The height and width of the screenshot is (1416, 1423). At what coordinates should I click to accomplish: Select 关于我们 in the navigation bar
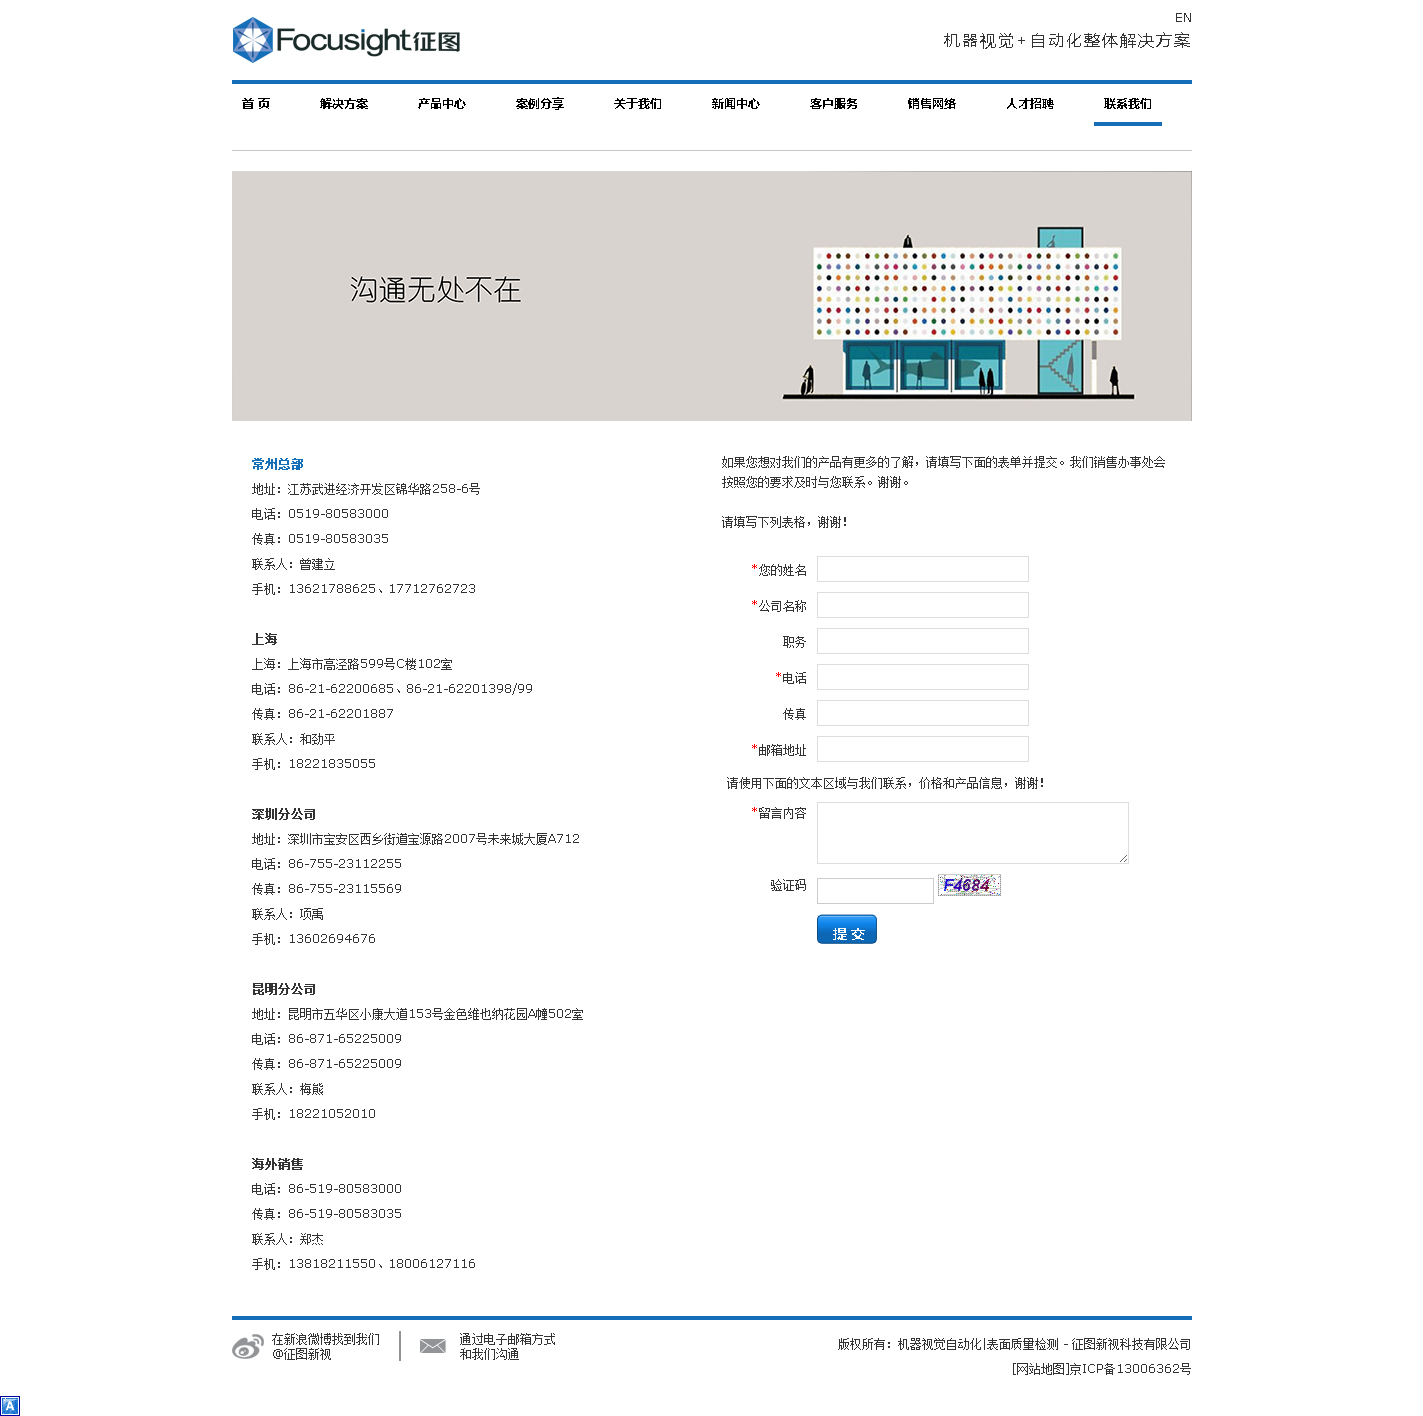637,104
